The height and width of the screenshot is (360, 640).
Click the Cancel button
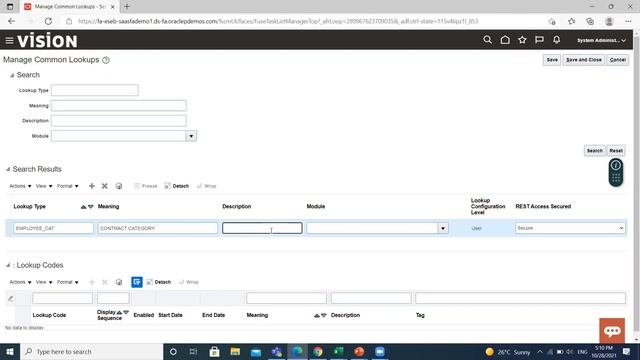coord(617,60)
